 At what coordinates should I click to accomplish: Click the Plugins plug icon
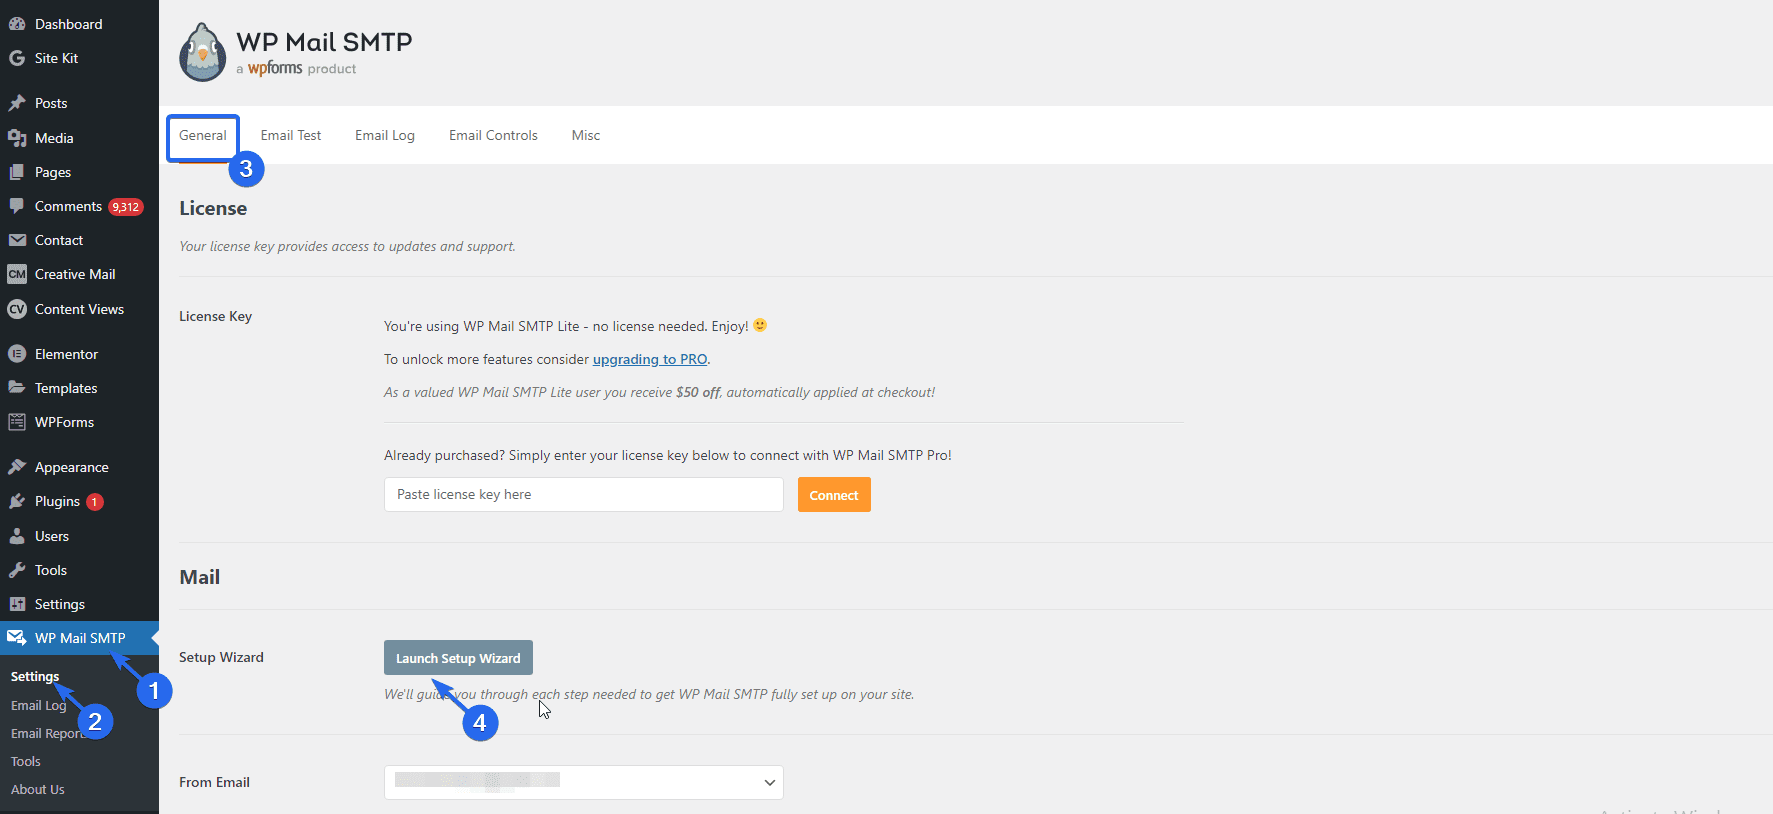coord(17,501)
